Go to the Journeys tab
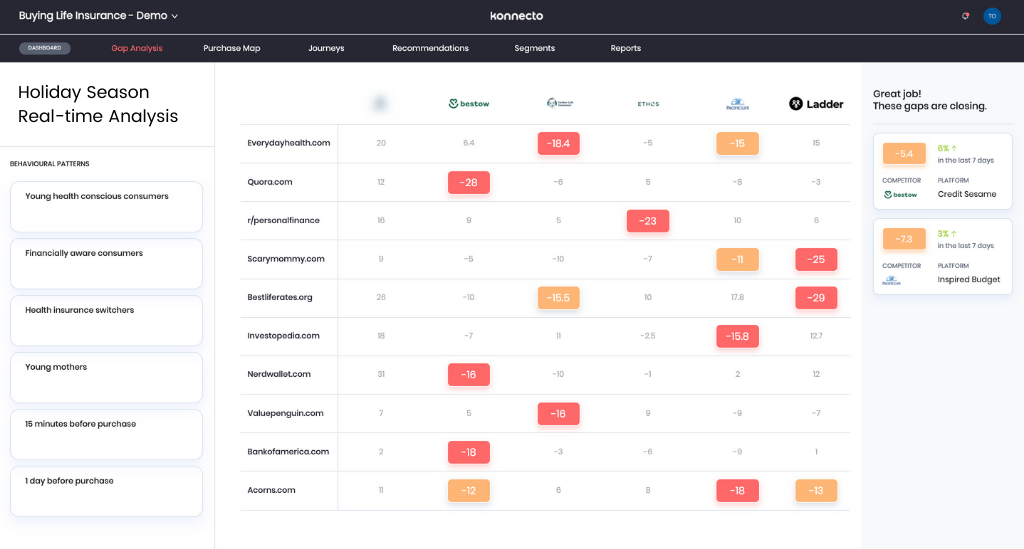This screenshot has height=549, width=1024. point(326,48)
